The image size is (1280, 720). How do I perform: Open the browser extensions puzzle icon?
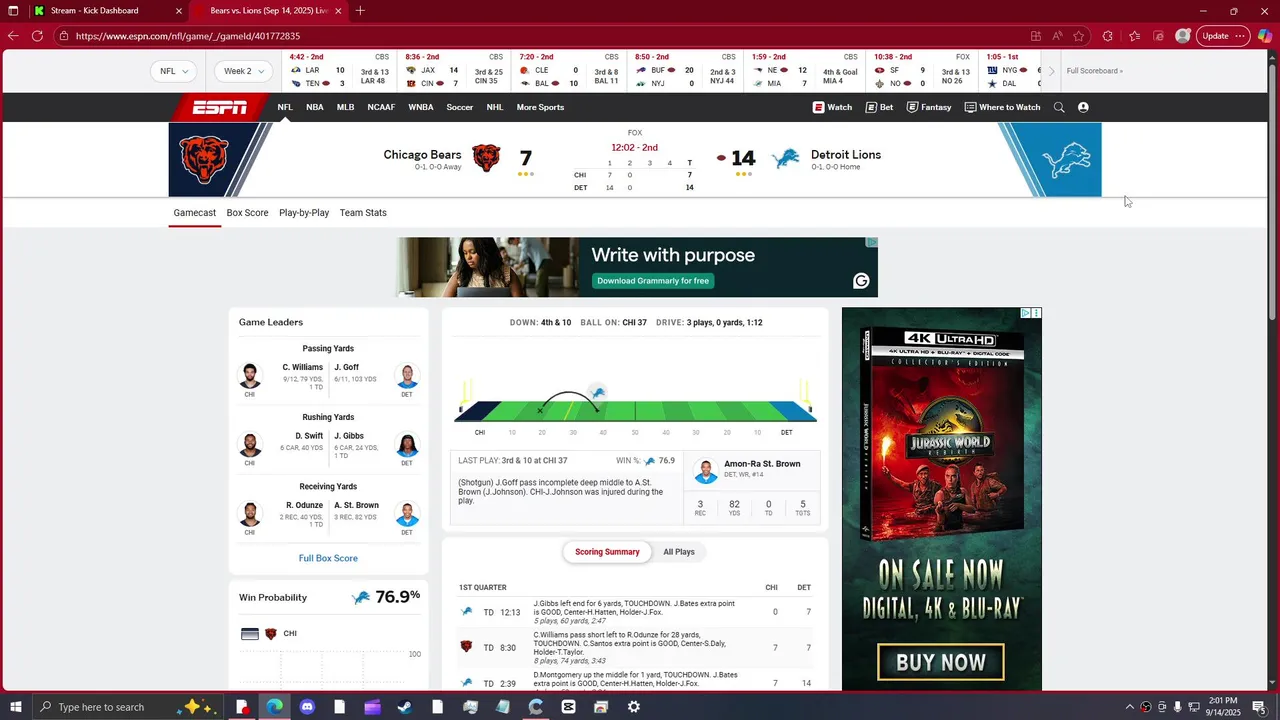[1107, 36]
